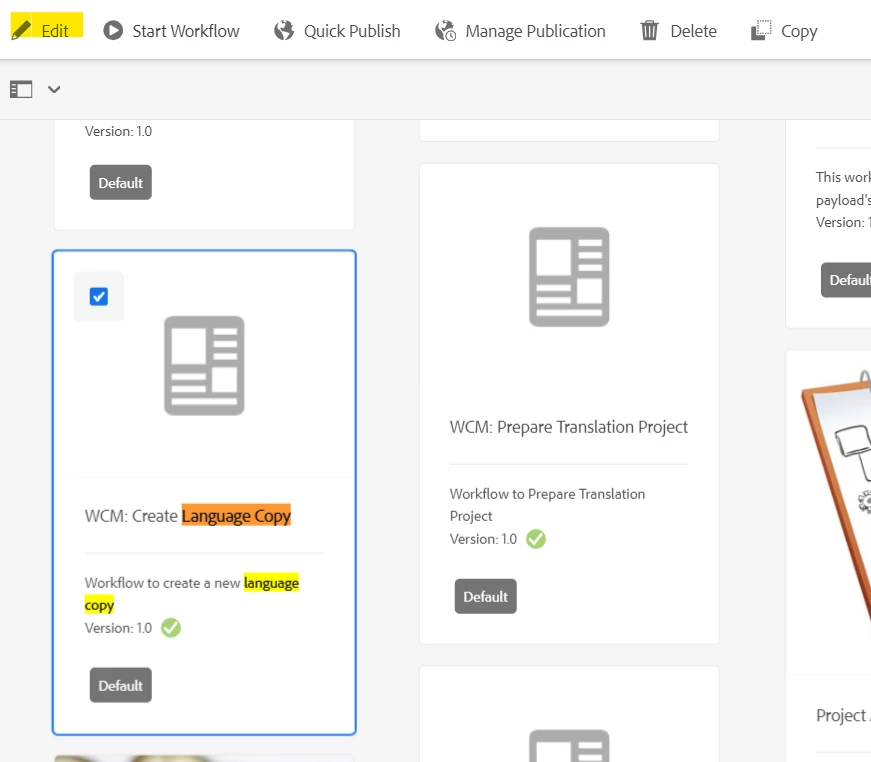This screenshot has height=762, width=871.
Task: Click 'Version: 1.0' on Create Language Copy card
Action: click(118, 628)
